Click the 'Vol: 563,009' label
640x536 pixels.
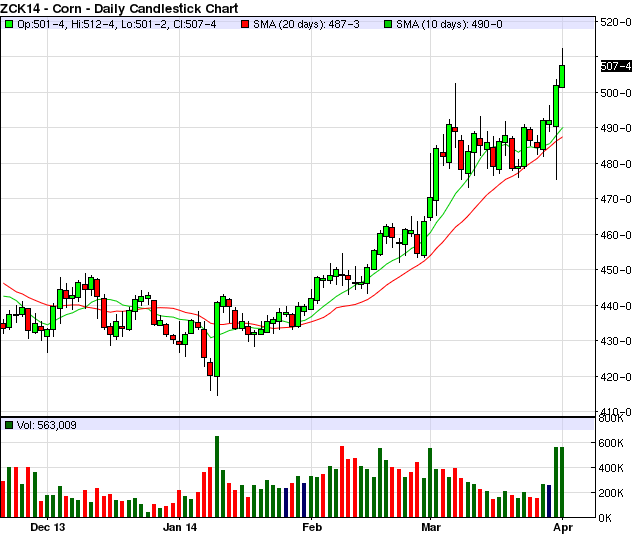coord(47,425)
